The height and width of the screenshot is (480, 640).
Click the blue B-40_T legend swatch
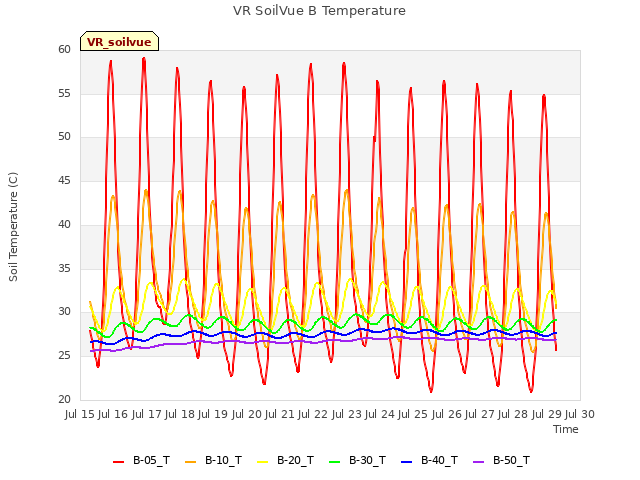[407, 462]
